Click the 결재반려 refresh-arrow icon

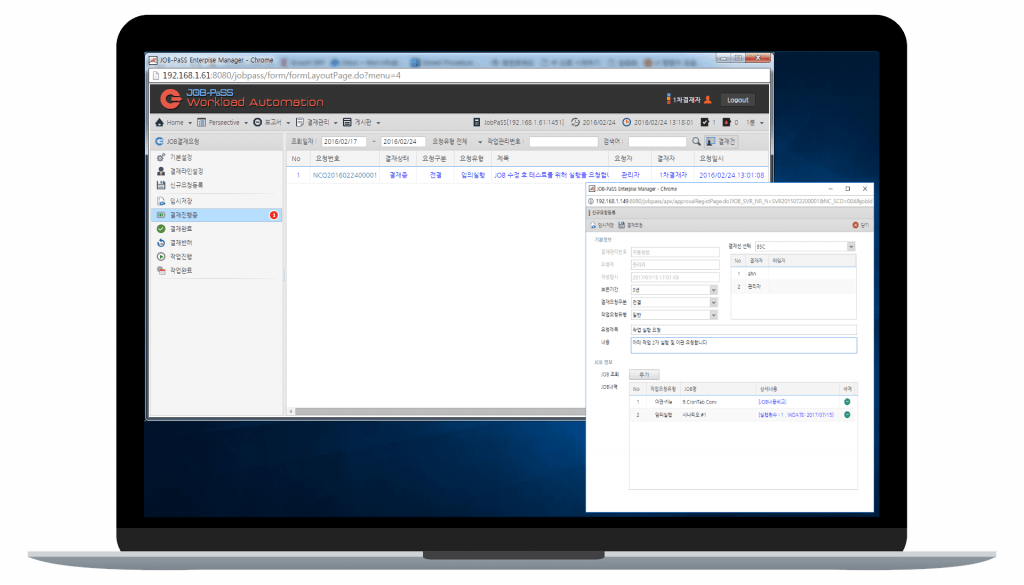(x=161, y=243)
